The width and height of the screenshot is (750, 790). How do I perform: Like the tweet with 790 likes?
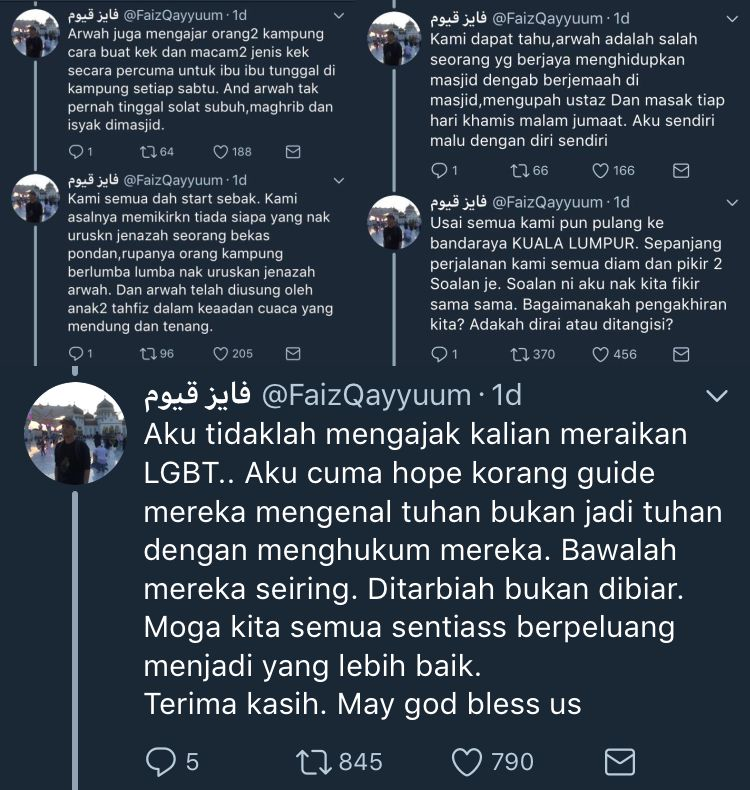pos(467,762)
